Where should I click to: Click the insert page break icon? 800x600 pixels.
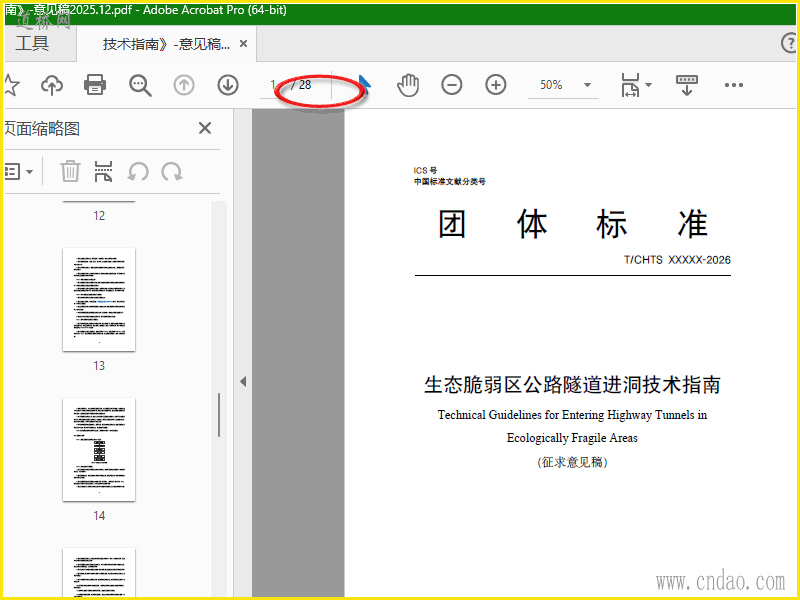(x=104, y=171)
